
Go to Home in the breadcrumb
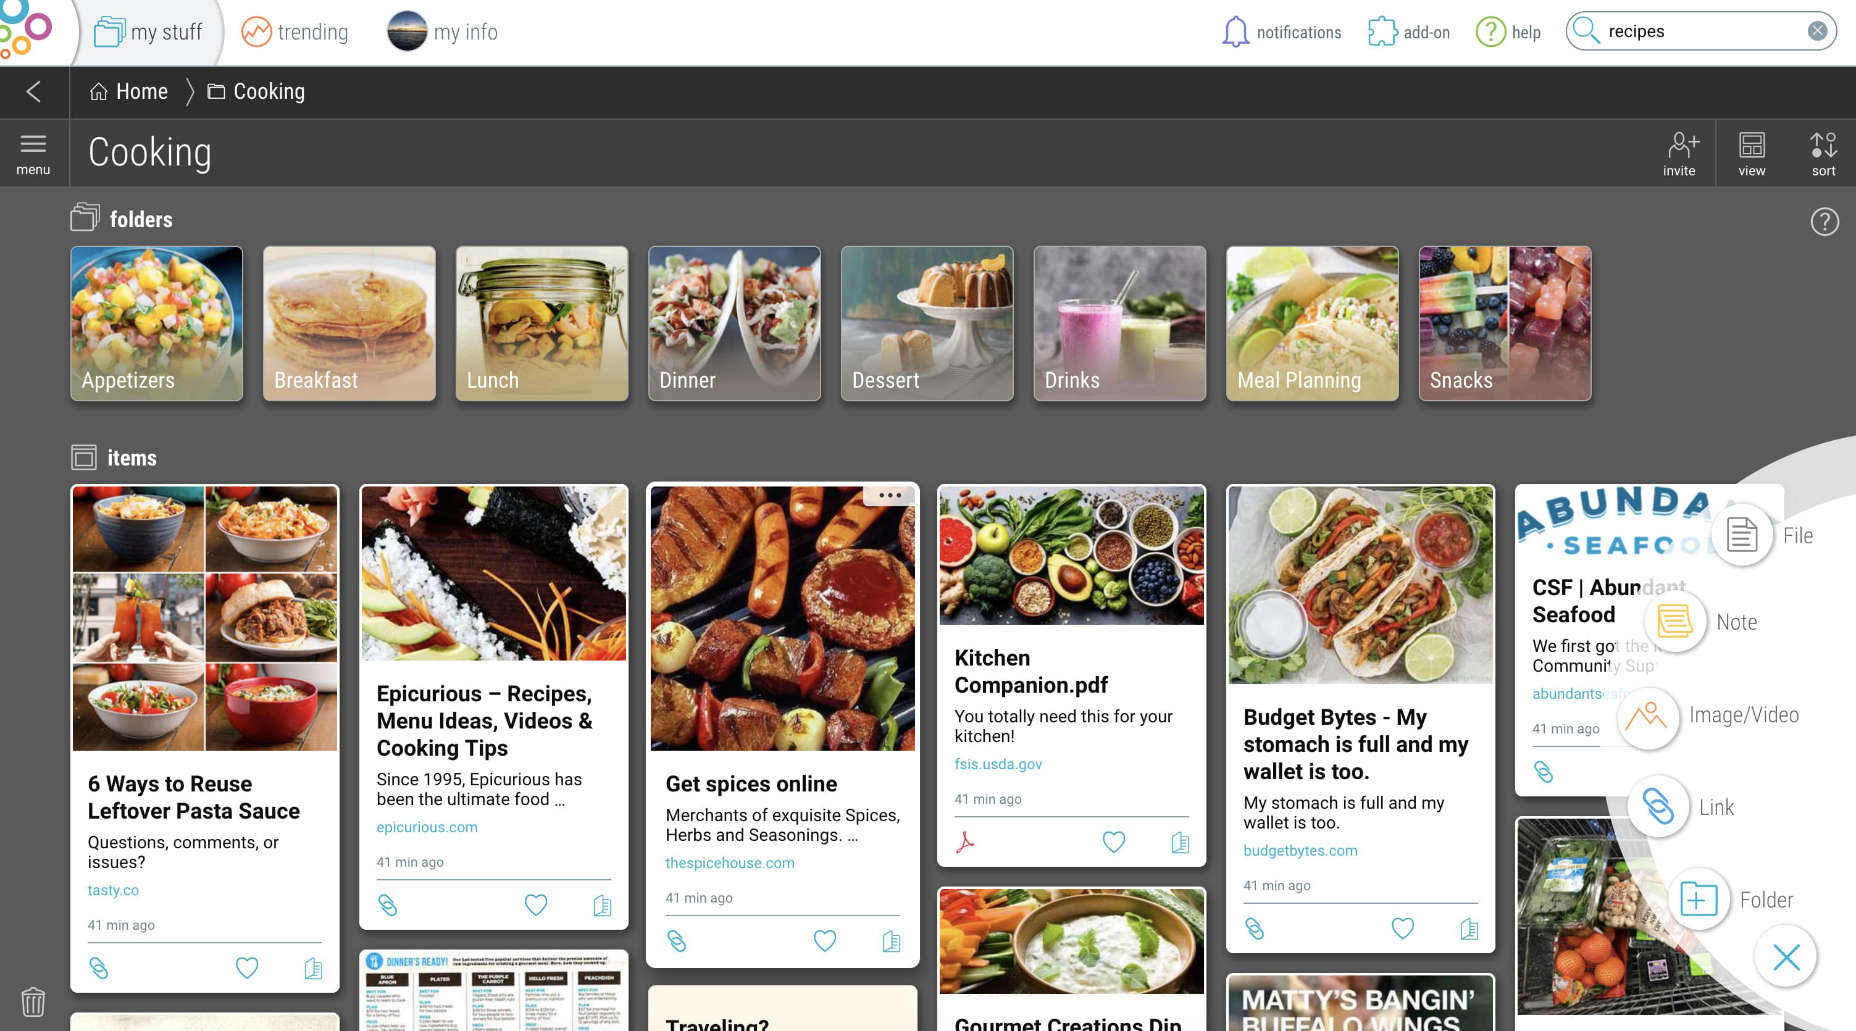pyautogui.click(x=128, y=92)
